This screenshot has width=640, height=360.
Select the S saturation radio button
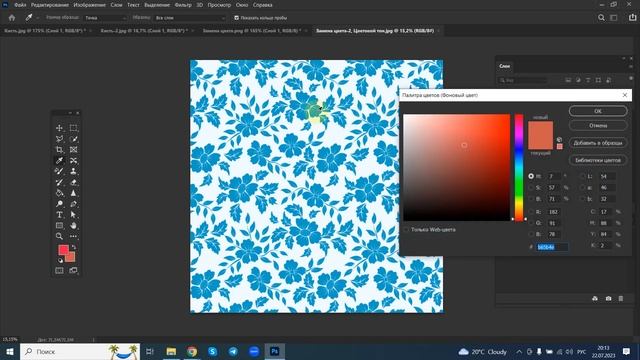531,188
